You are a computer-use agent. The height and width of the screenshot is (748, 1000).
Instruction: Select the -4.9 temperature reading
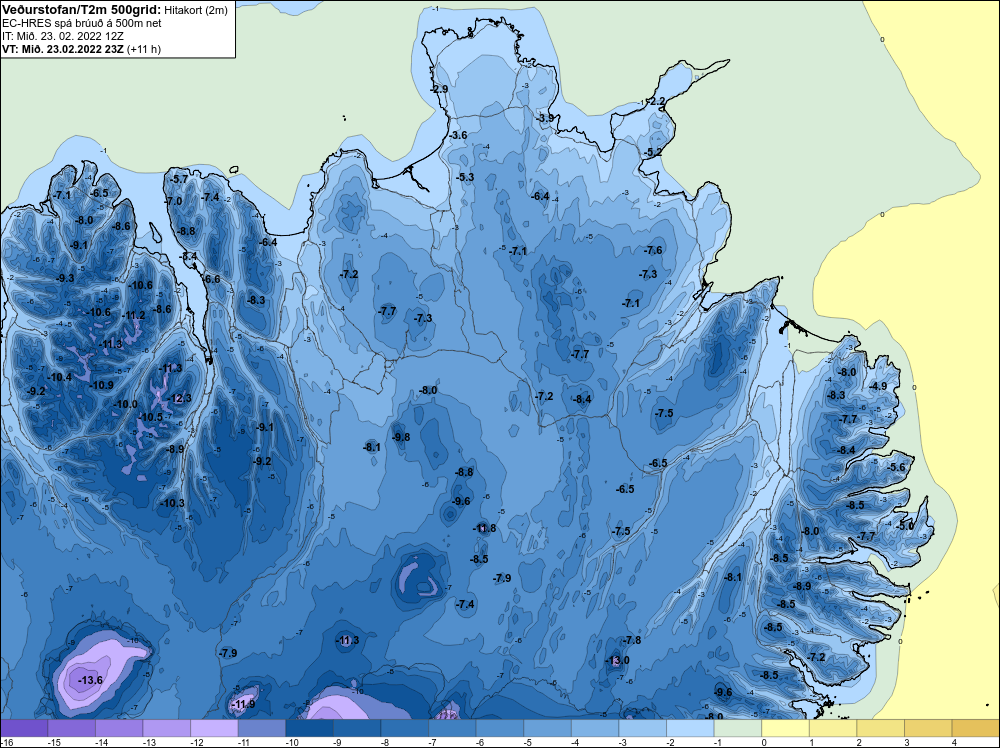click(x=878, y=386)
